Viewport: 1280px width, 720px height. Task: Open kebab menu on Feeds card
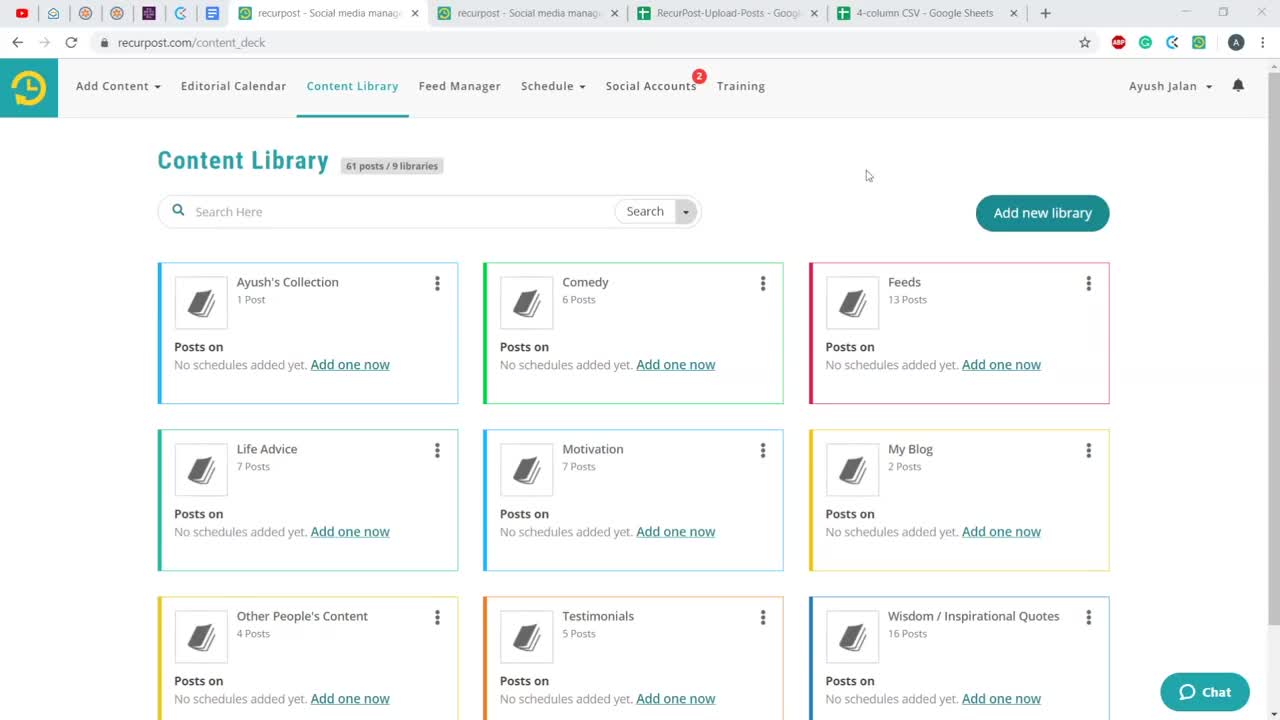[1089, 284]
